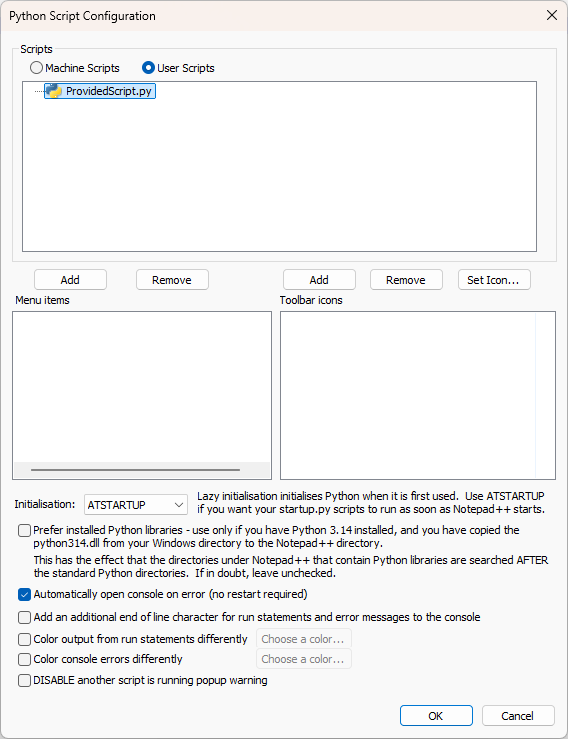Enable additional end of line character option
This screenshot has width=568, height=739.
pos(25,617)
